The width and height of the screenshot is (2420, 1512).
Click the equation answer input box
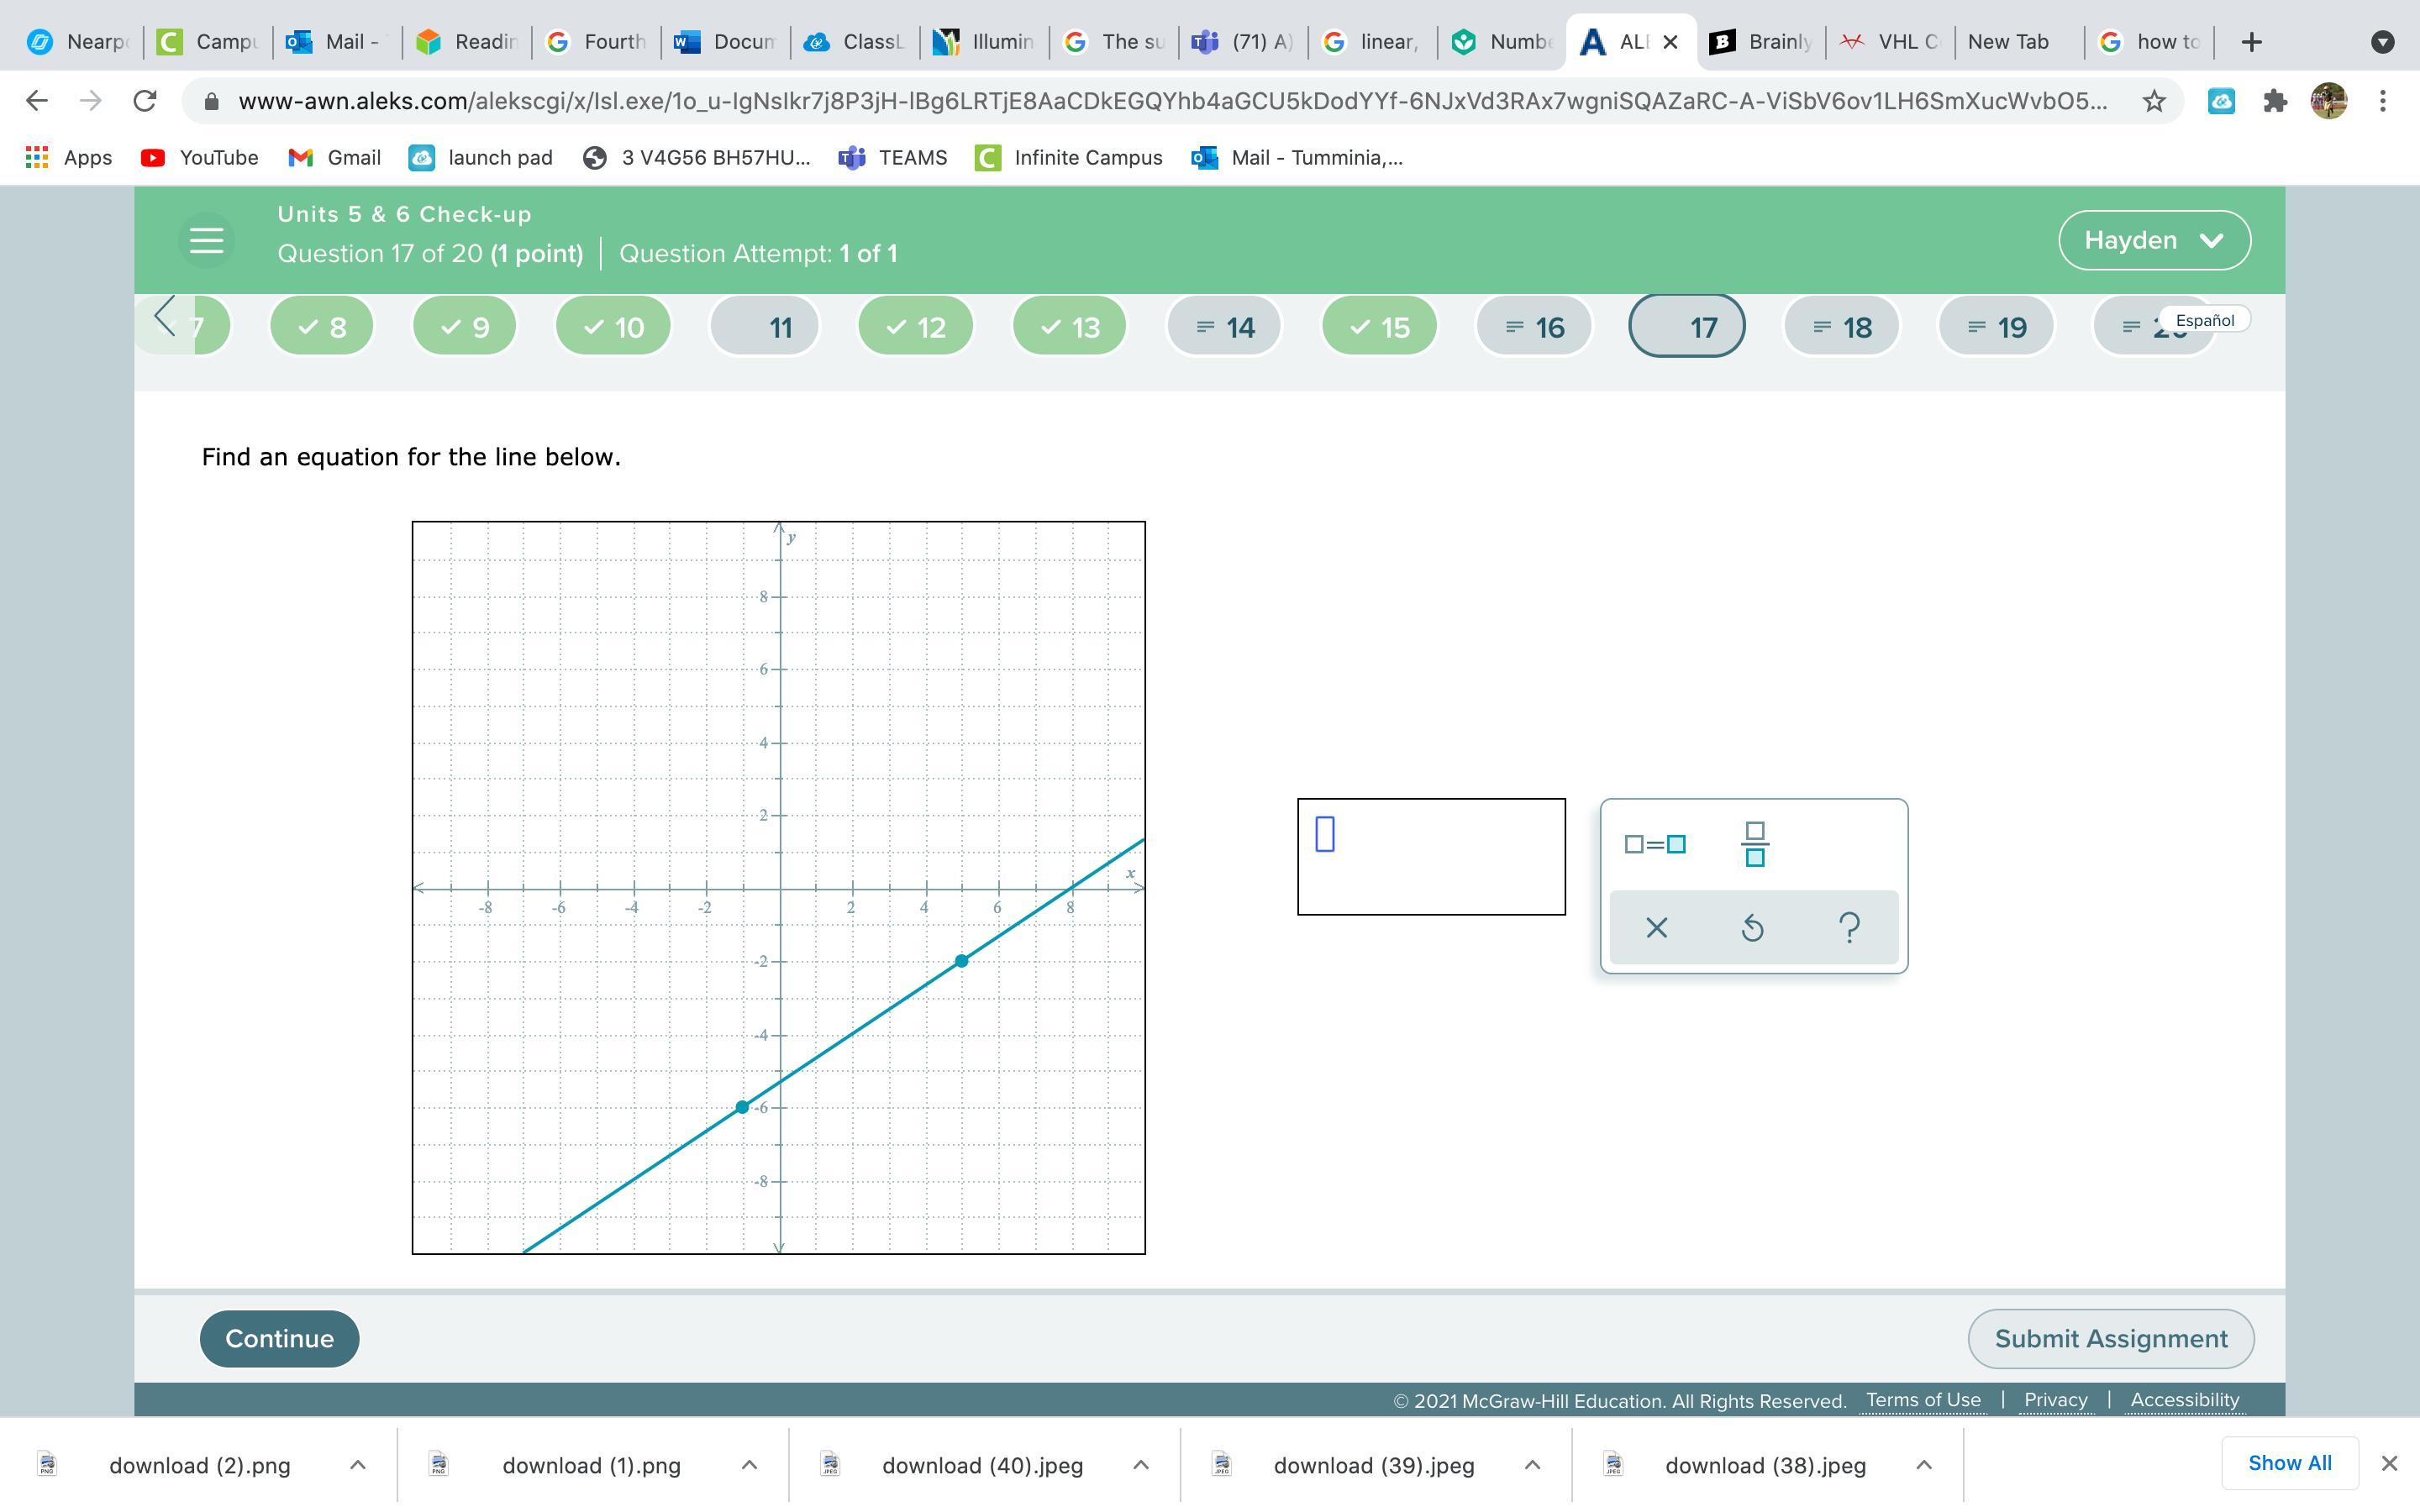[1430, 856]
